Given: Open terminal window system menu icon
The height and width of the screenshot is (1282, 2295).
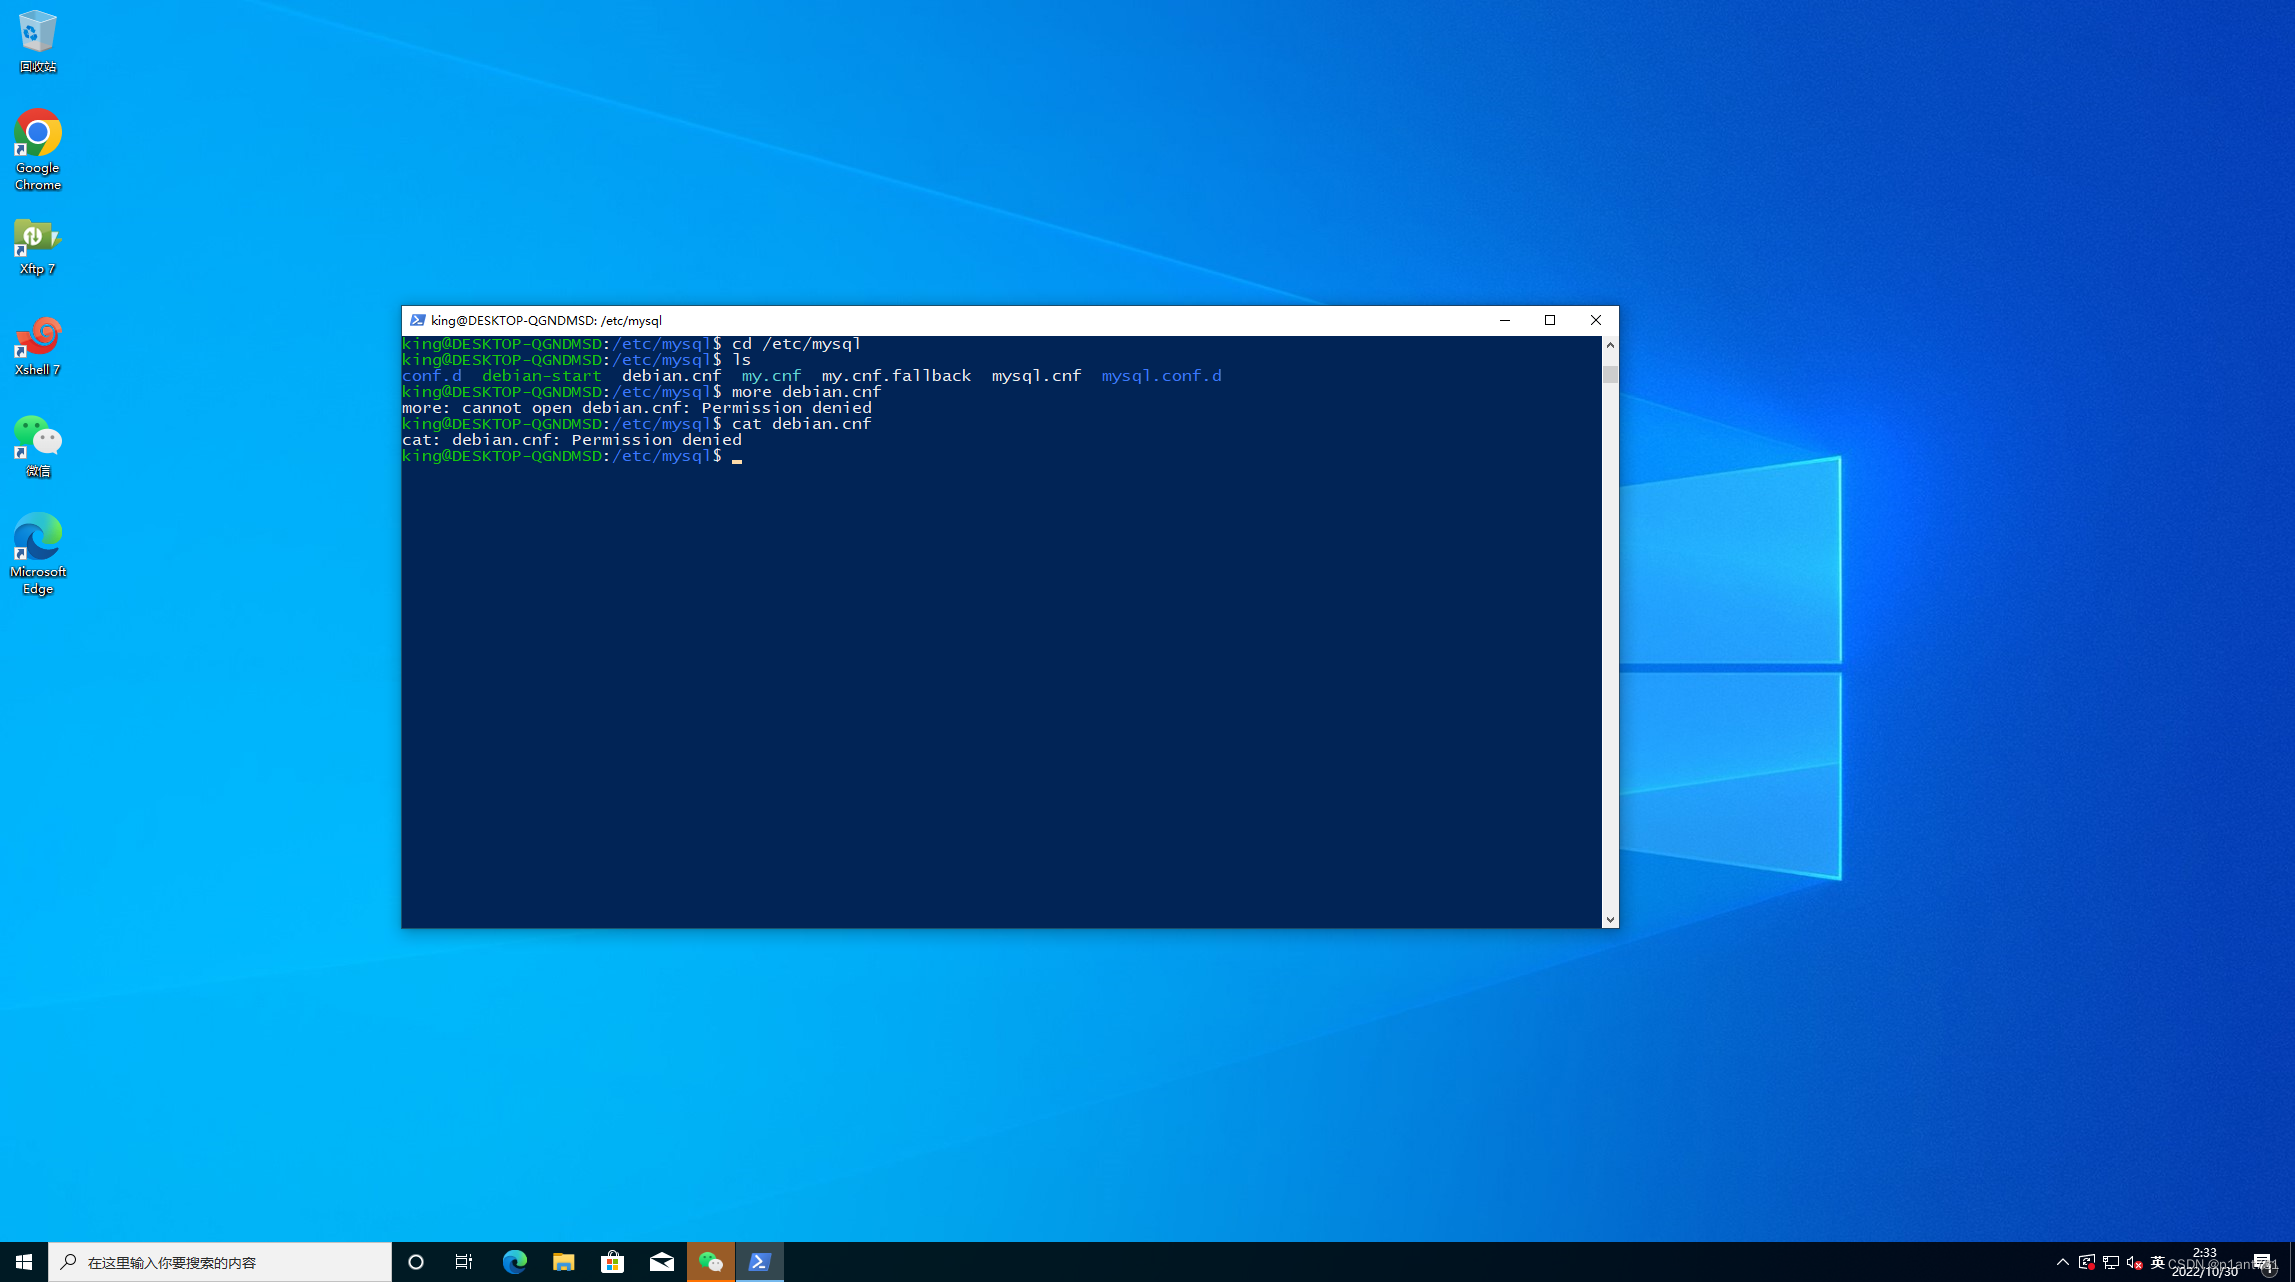Looking at the screenshot, I should (418, 320).
